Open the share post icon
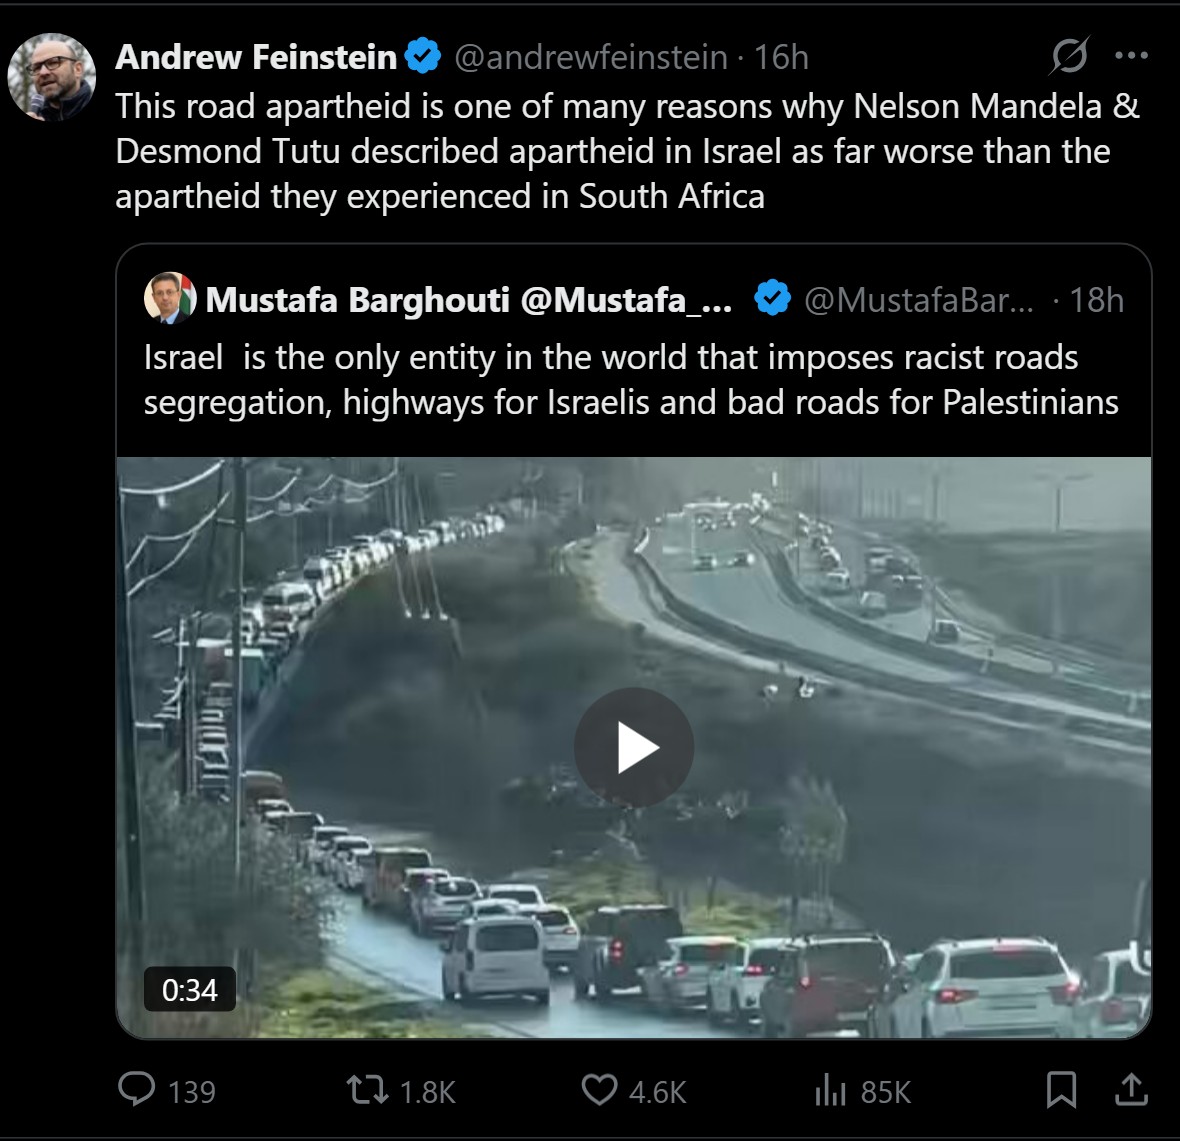This screenshot has height=1141, width=1180. click(1131, 1089)
